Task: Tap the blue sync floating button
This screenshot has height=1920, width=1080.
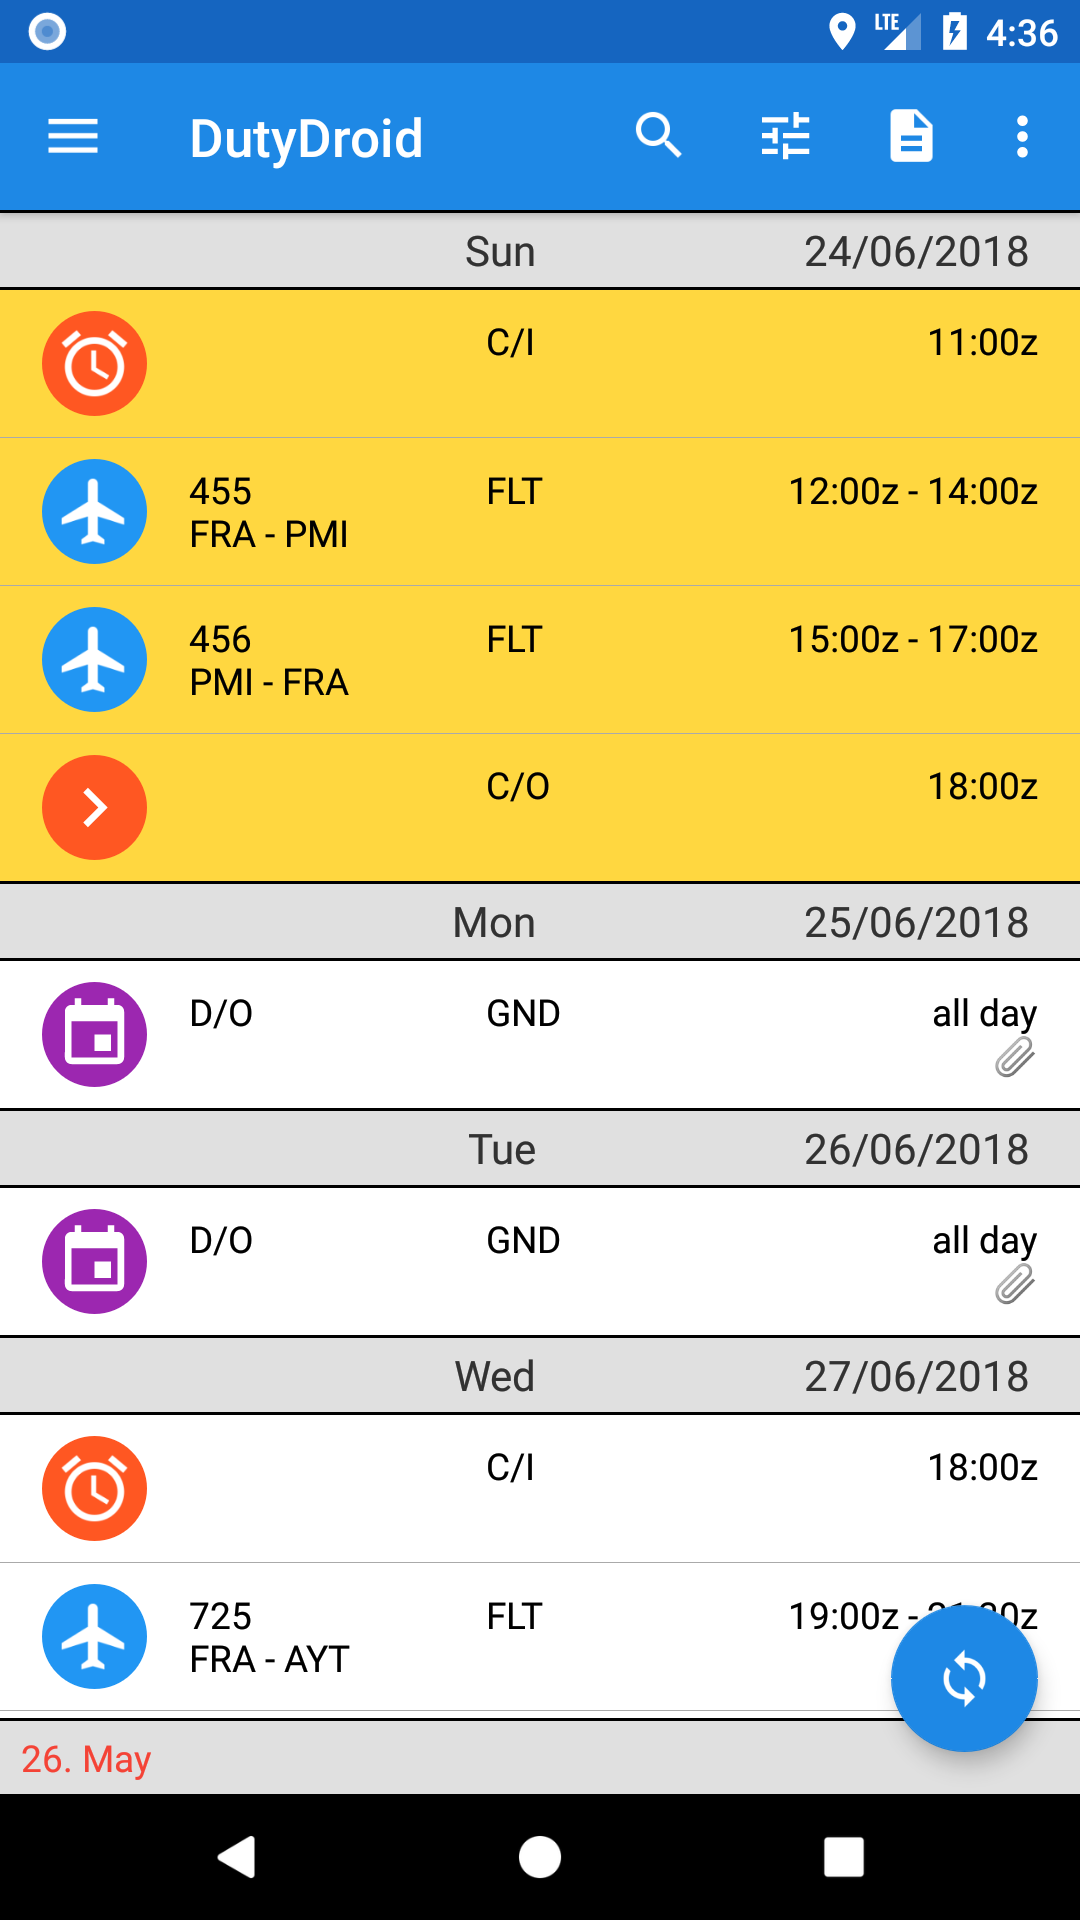Action: [x=964, y=1677]
